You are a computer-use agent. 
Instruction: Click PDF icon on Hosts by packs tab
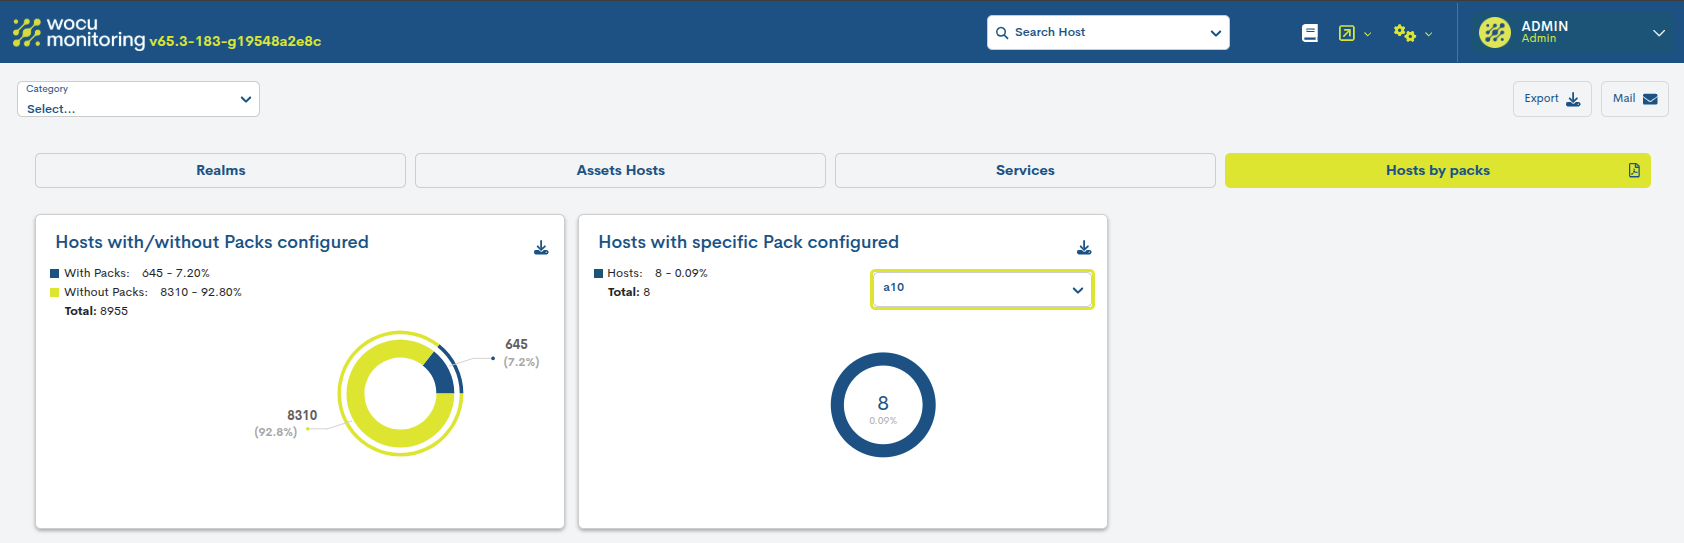coord(1634,170)
